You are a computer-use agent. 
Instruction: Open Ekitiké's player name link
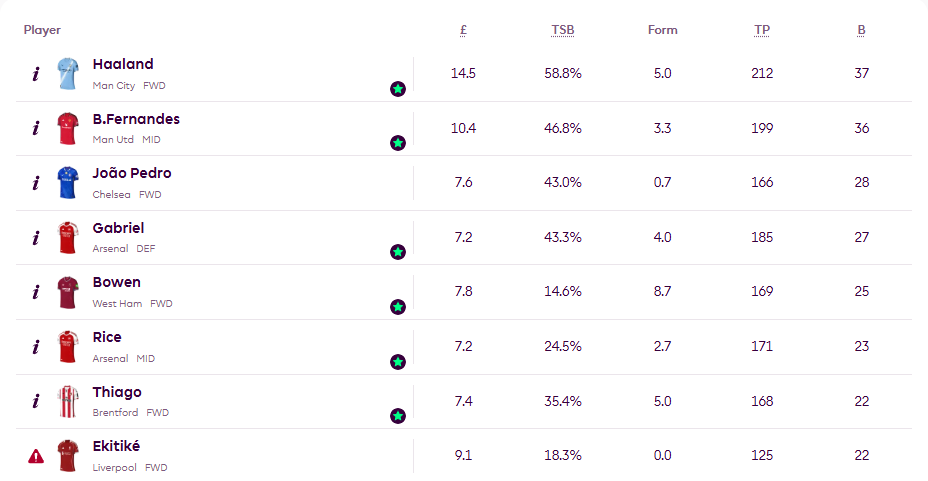(x=118, y=447)
